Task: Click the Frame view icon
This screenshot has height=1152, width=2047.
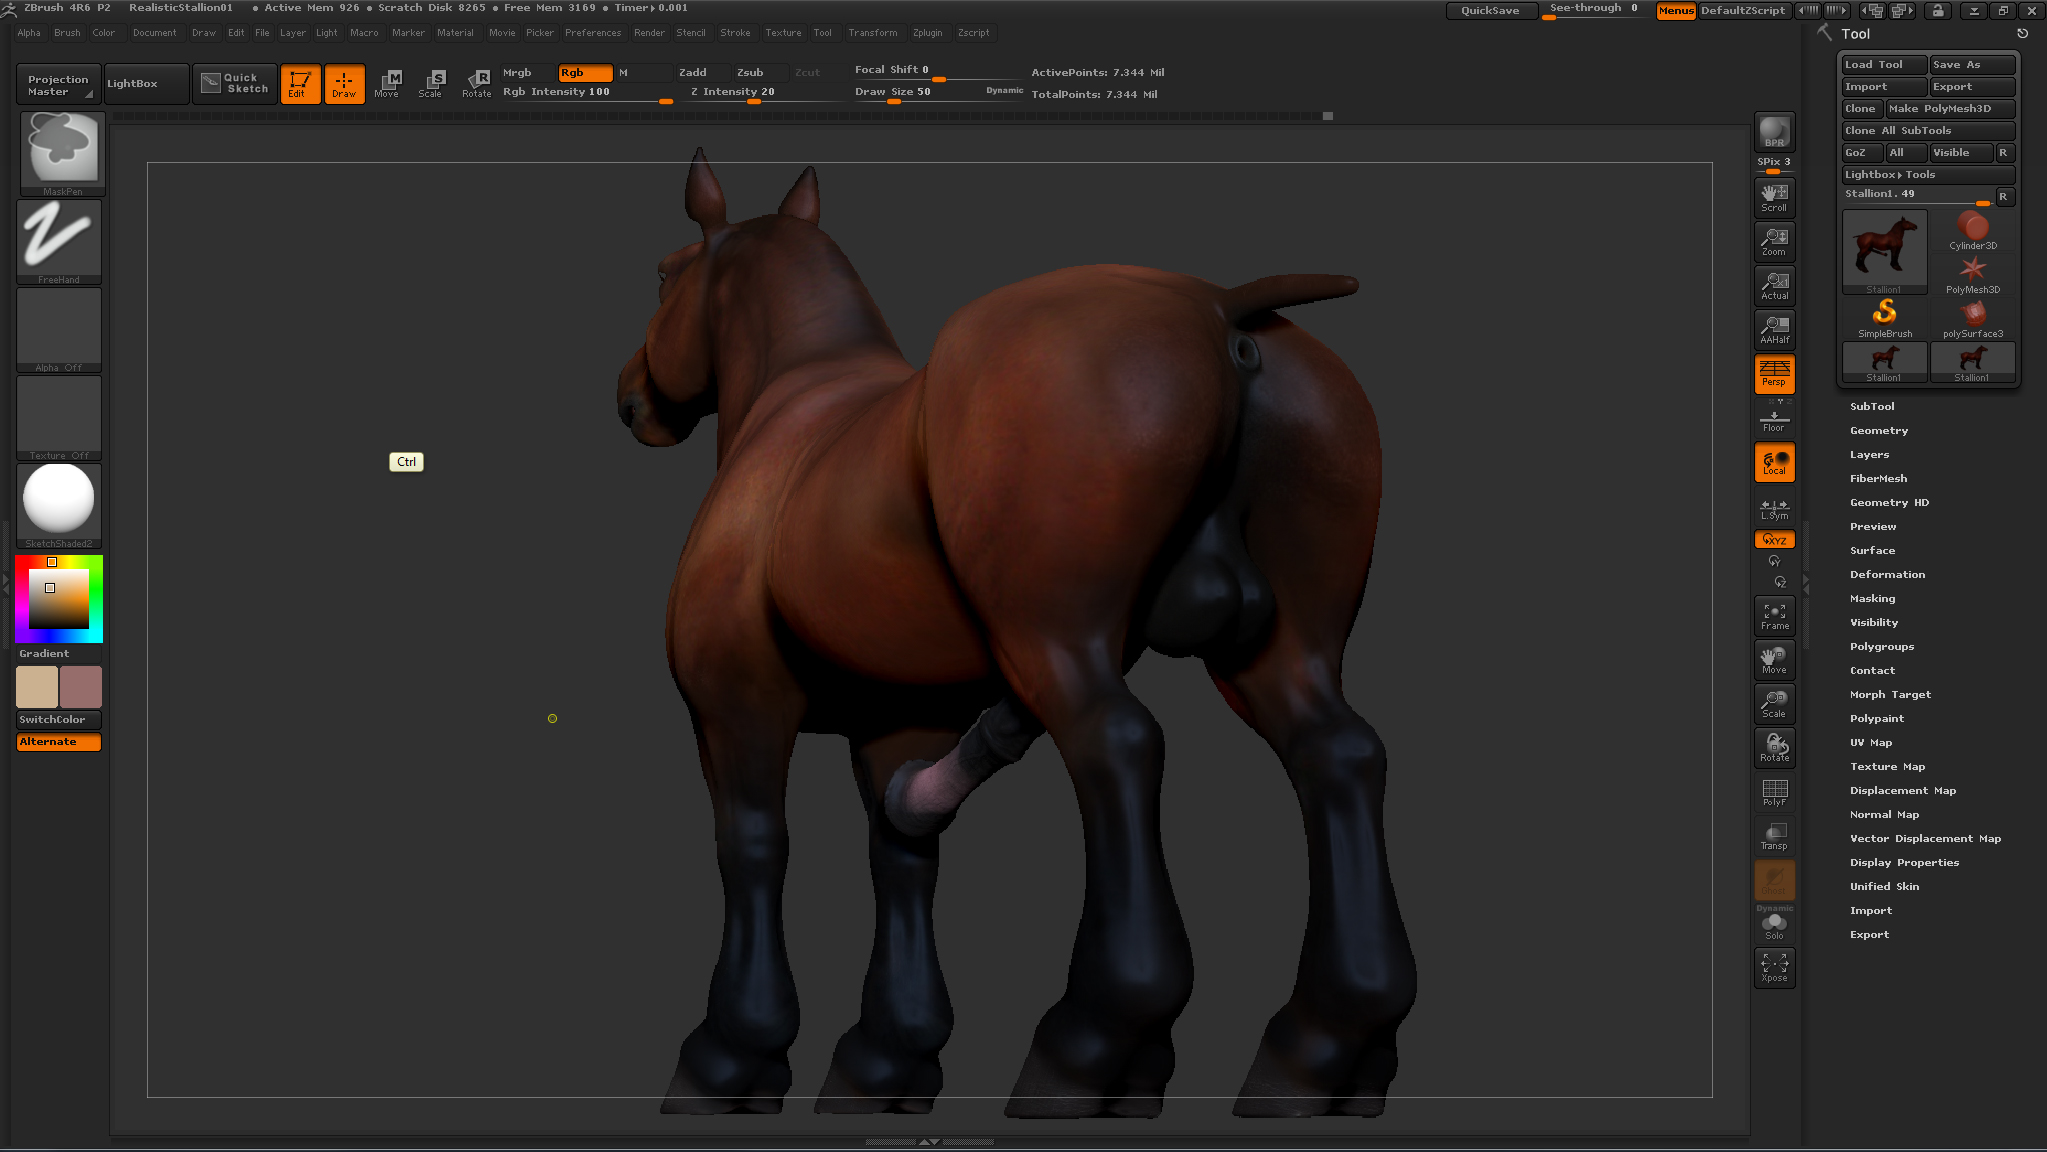Action: click(1774, 616)
